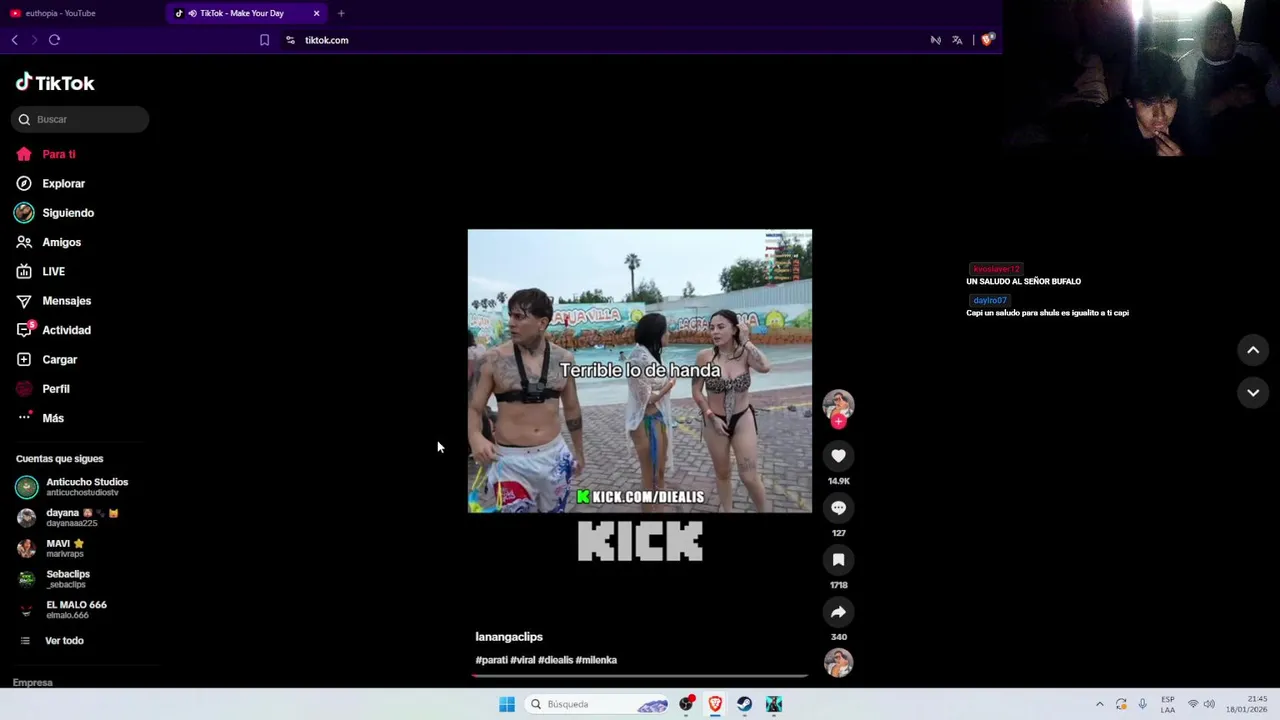
Task: Click the #parati hashtag
Action: click(491, 660)
